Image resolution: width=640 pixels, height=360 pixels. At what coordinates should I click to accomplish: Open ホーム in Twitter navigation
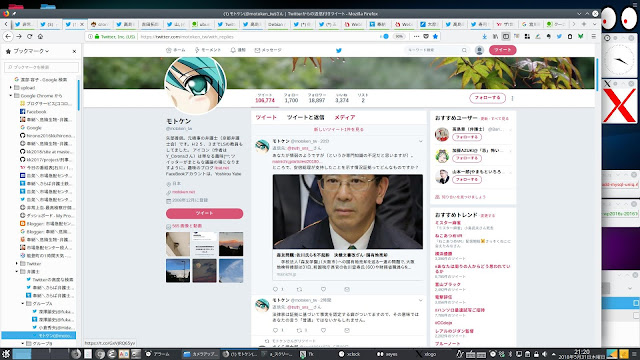pyautogui.click(x=176, y=50)
